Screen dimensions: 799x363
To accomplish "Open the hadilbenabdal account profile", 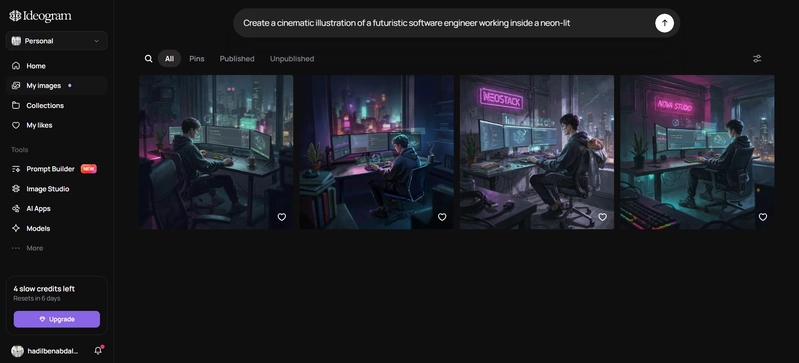I will coord(45,351).
